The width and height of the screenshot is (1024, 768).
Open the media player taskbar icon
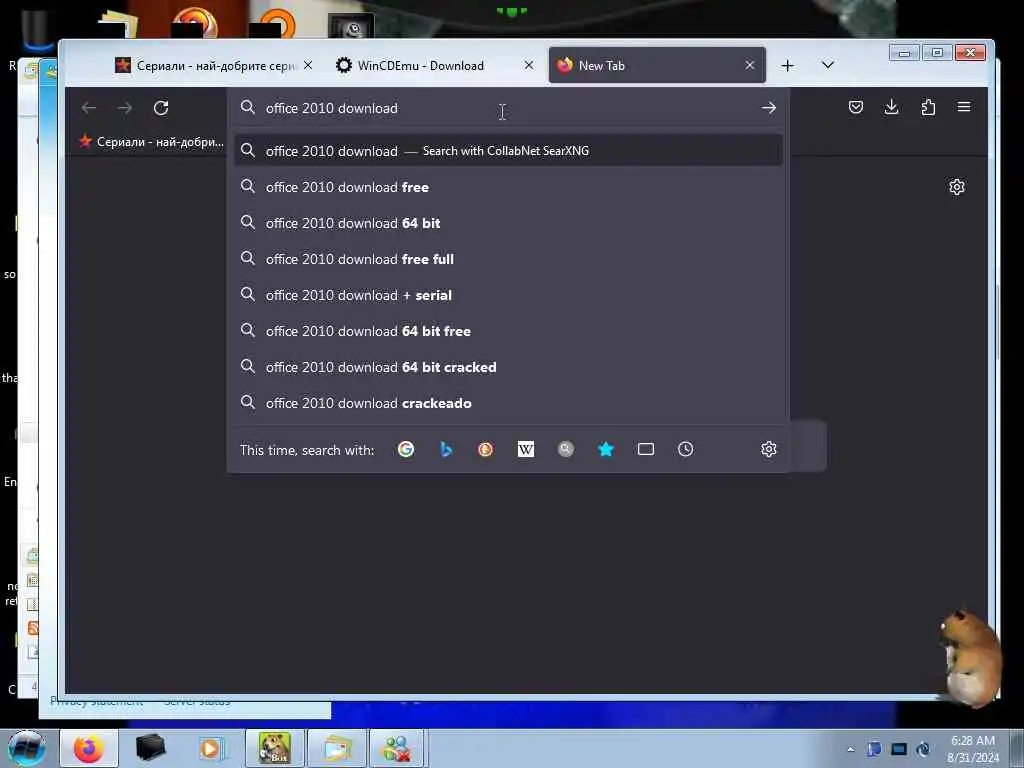pos(210,748)
